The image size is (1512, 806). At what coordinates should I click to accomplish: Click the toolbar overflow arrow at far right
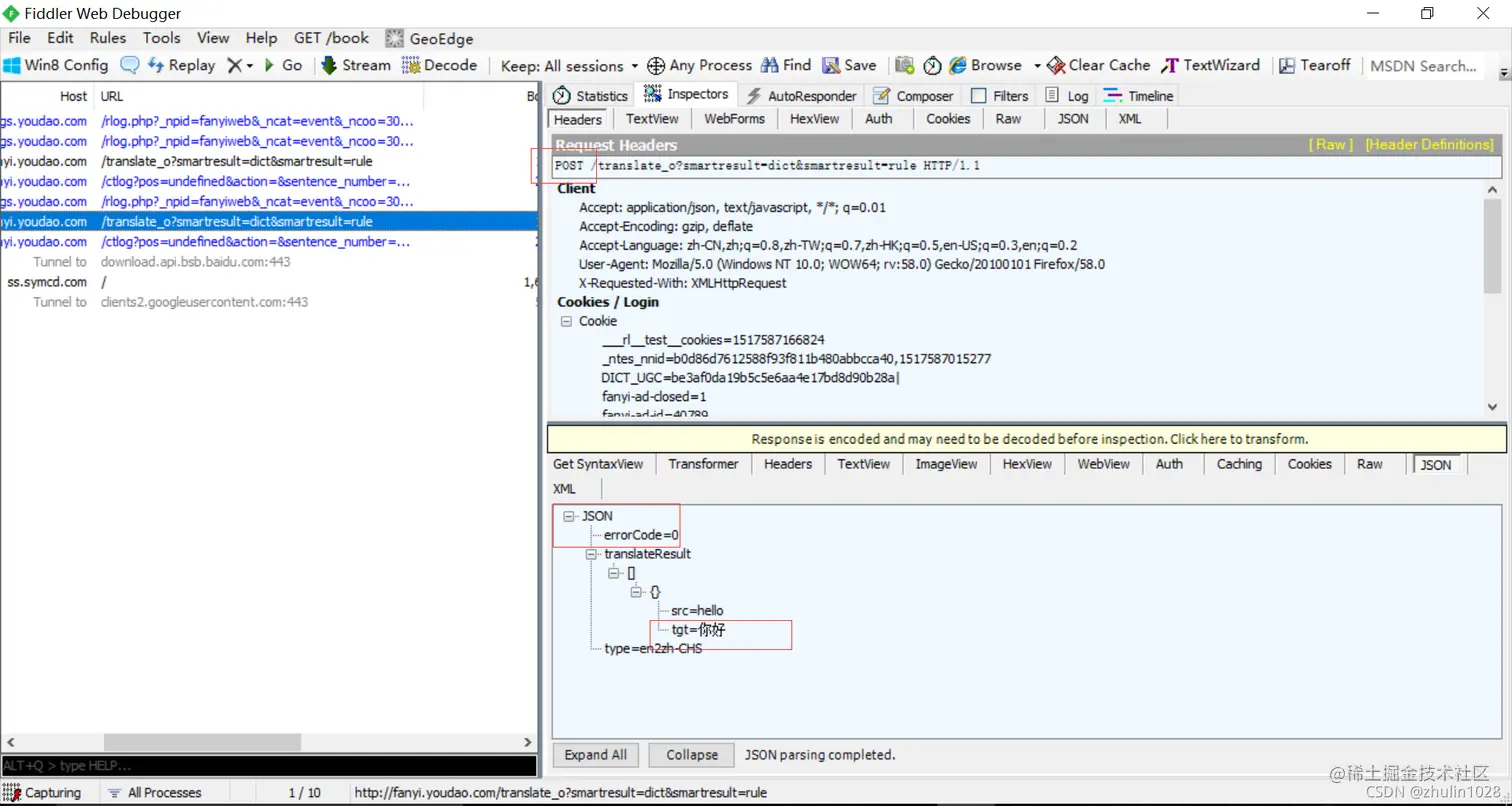1504,74
